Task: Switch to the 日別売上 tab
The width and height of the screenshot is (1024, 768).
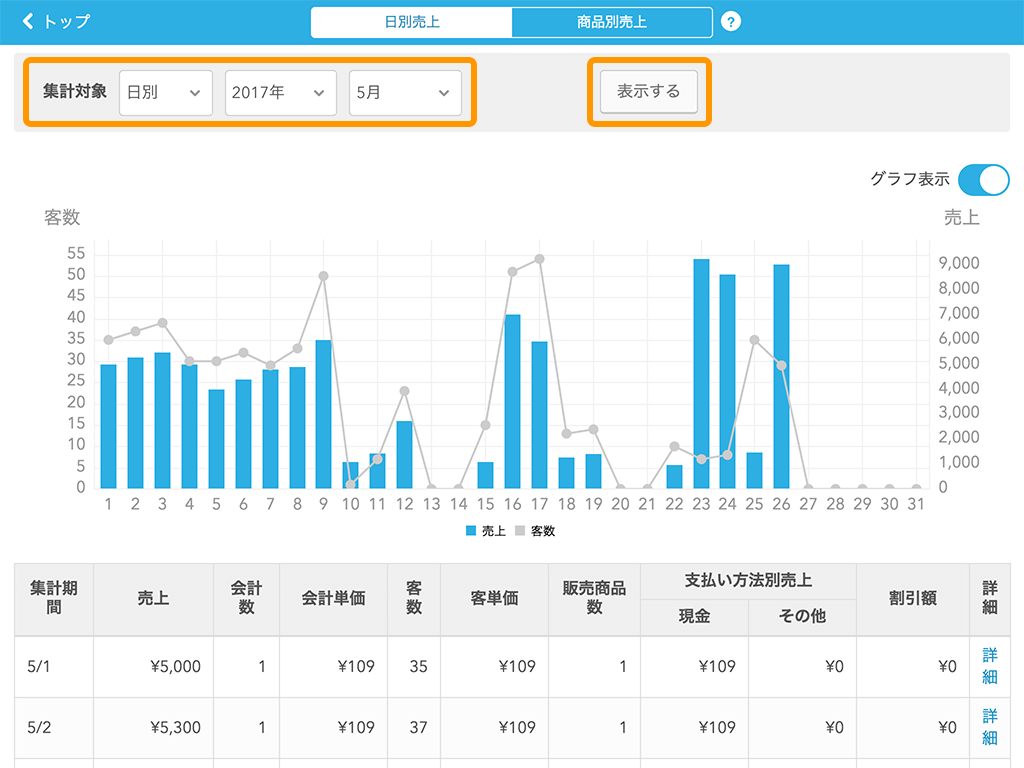Action: (411, 22)
